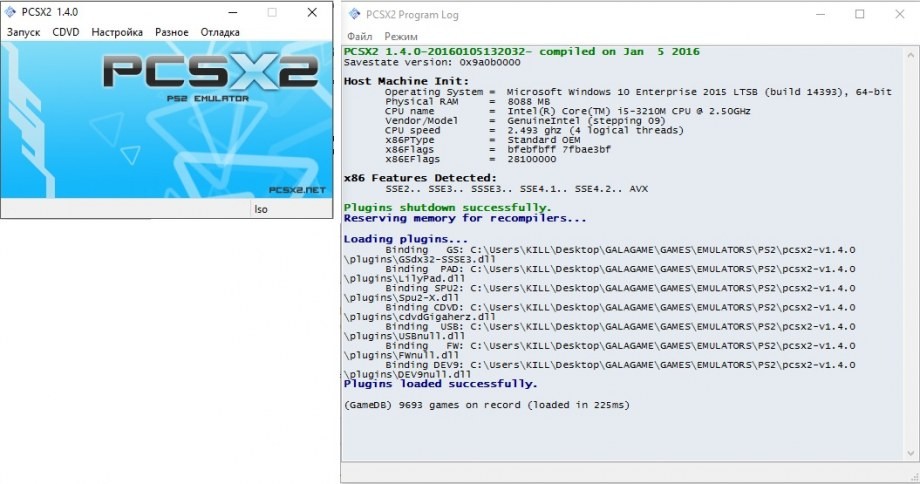Open the Режим menu in Program Log
Image resolution: width=920 pixels, height=484 pixels.
point(401,36)
